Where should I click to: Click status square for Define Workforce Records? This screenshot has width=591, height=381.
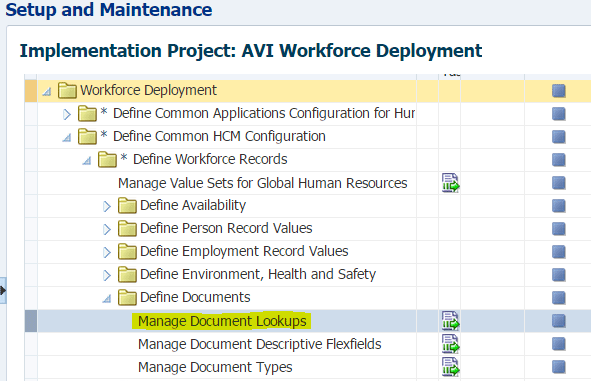[x=559, y=160]
